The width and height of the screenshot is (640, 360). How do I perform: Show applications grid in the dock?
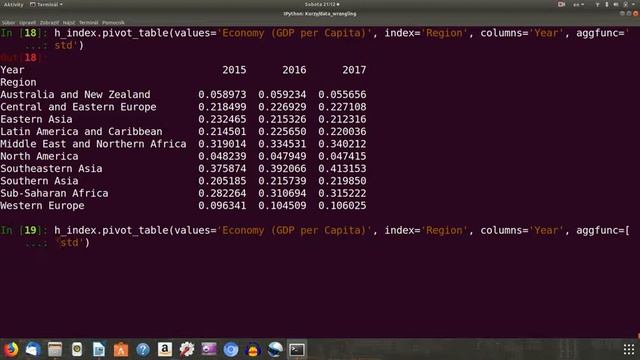[629, 349]
